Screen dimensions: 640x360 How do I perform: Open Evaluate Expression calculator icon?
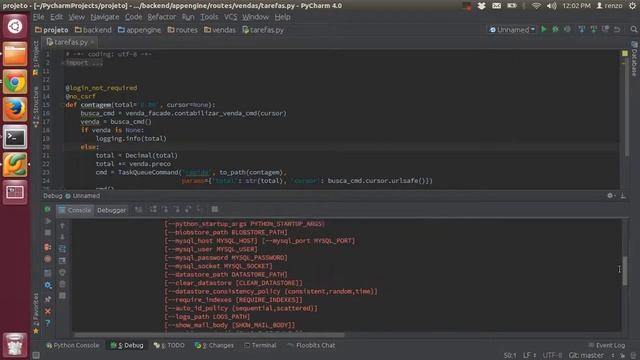215,210
